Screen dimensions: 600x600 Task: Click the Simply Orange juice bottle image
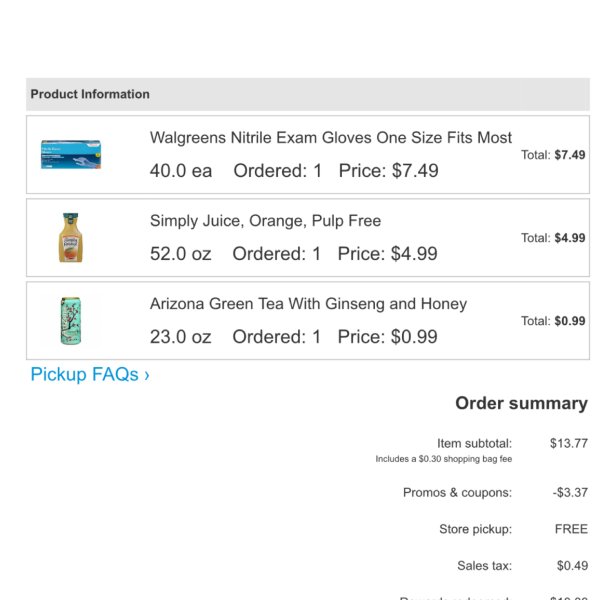tap(70, 238)
